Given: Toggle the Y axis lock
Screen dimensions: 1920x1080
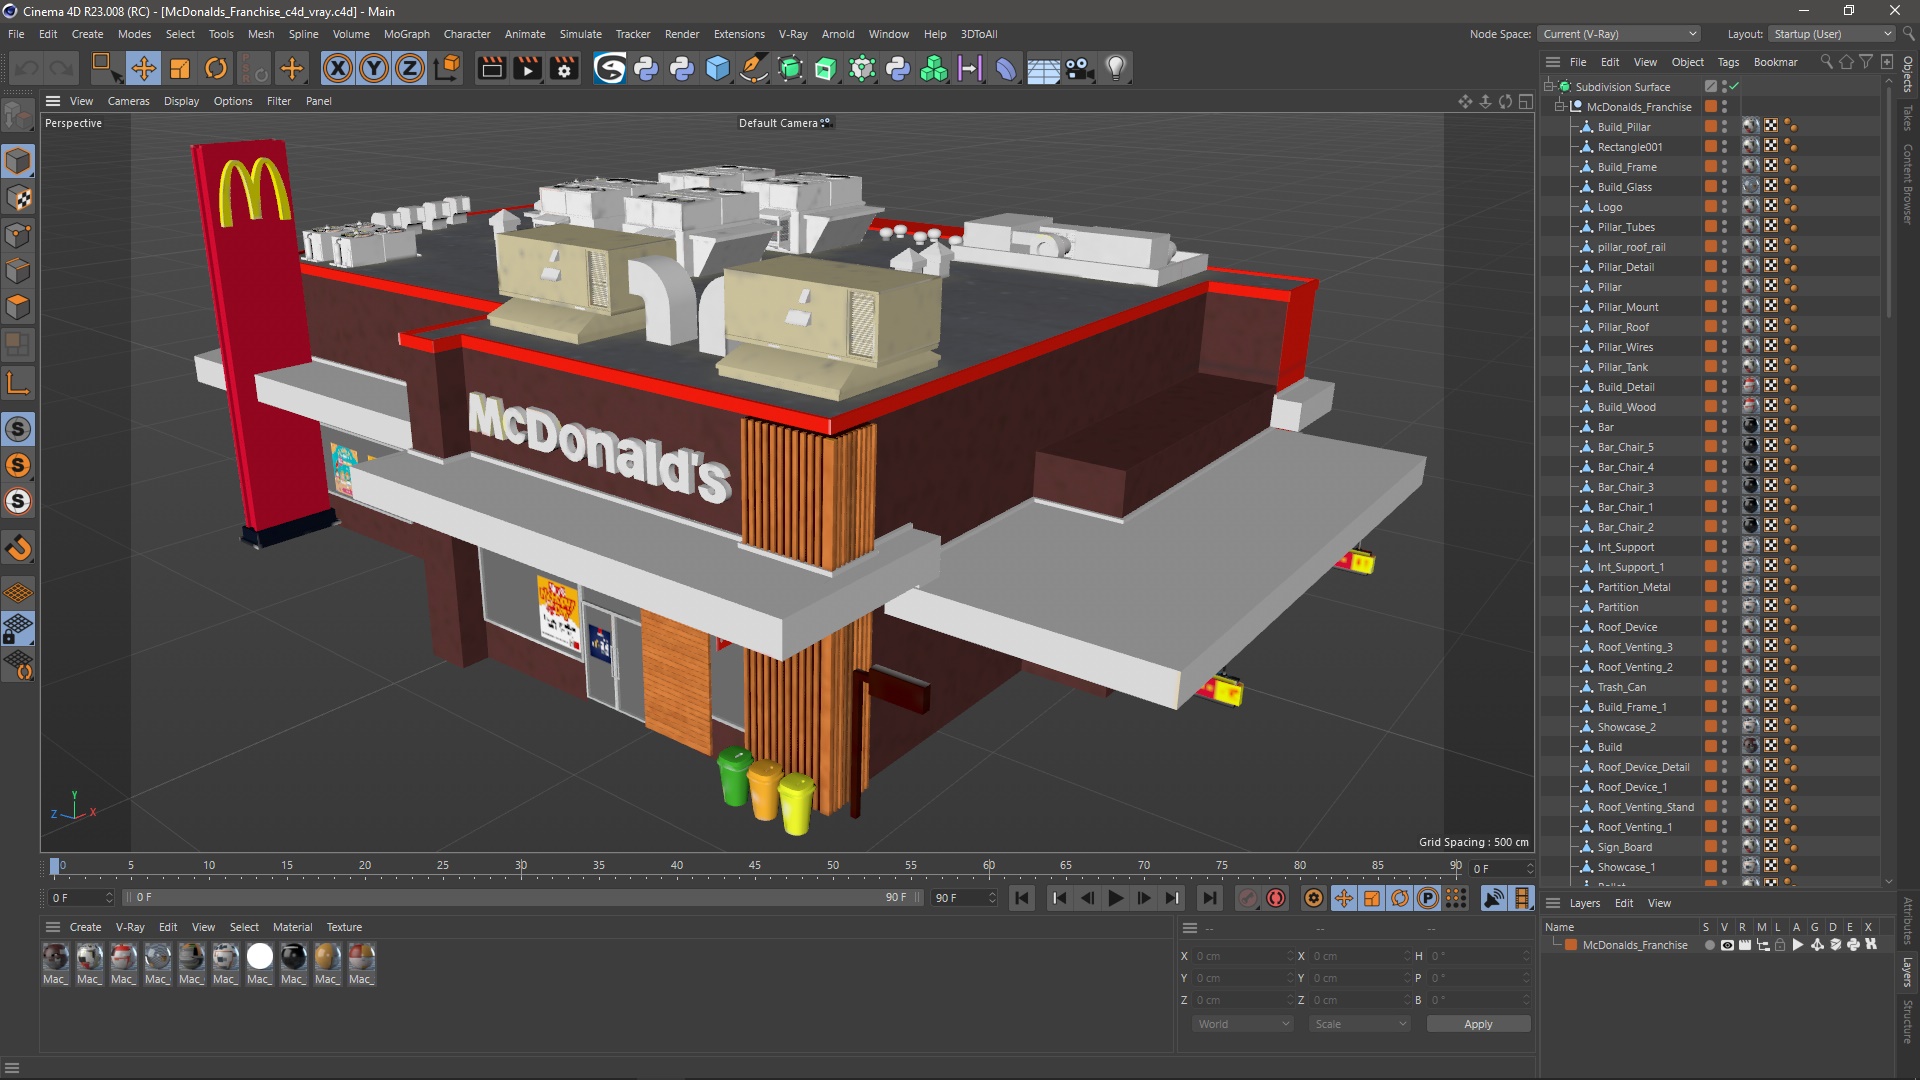Looking at the screenshot, I should pyautogui.click(x=374, y=69).
